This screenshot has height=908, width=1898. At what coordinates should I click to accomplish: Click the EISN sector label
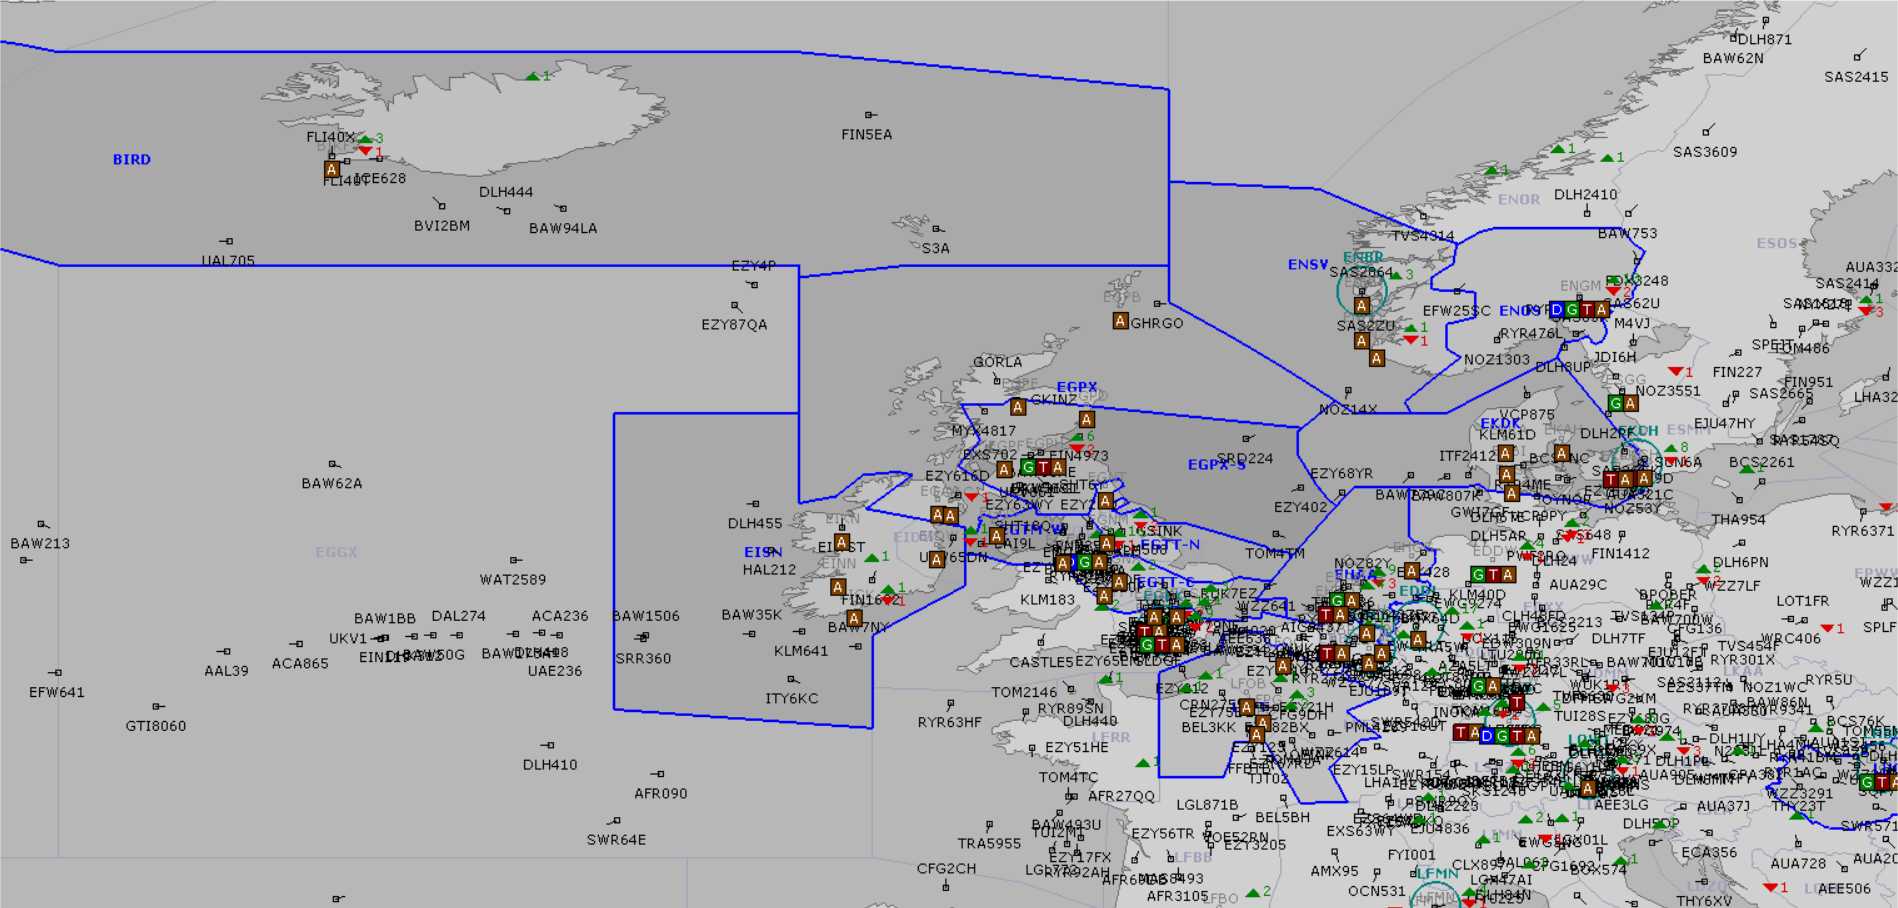click(762, 552)
